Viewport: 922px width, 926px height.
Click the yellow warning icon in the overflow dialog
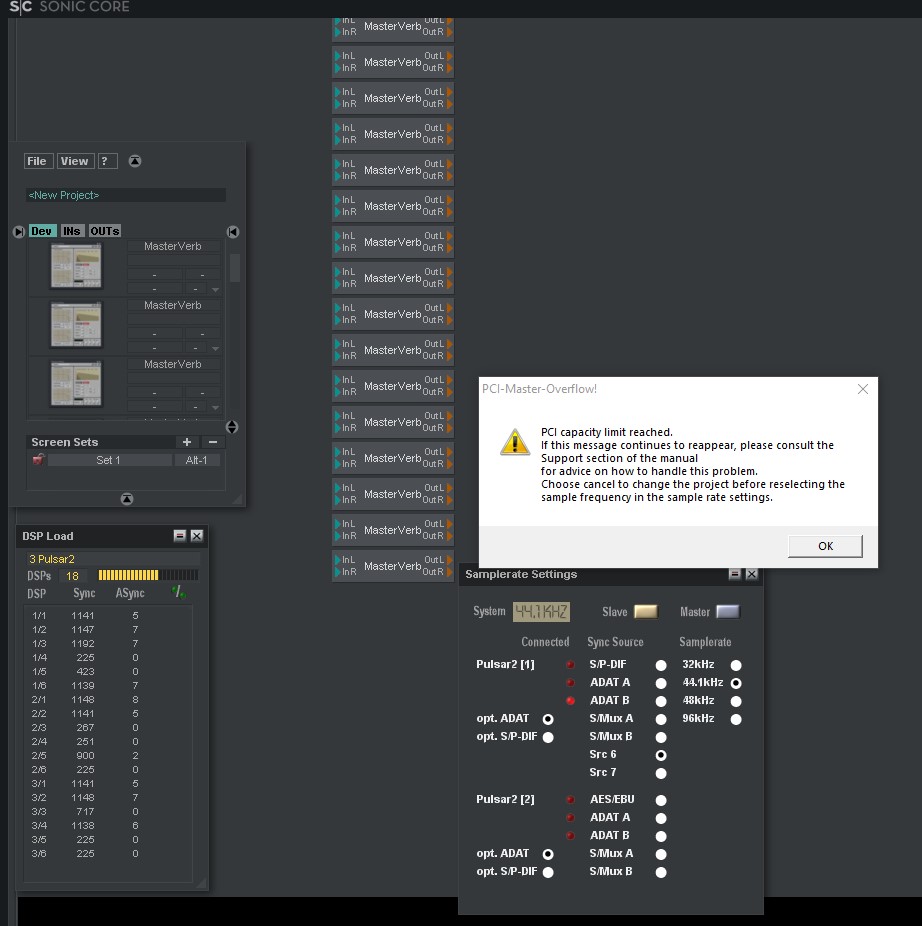click(515, 442)
